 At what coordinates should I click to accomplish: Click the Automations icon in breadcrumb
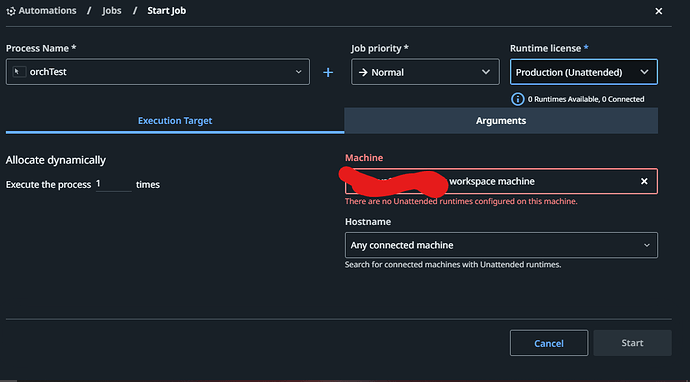click(x=11, y=11)
